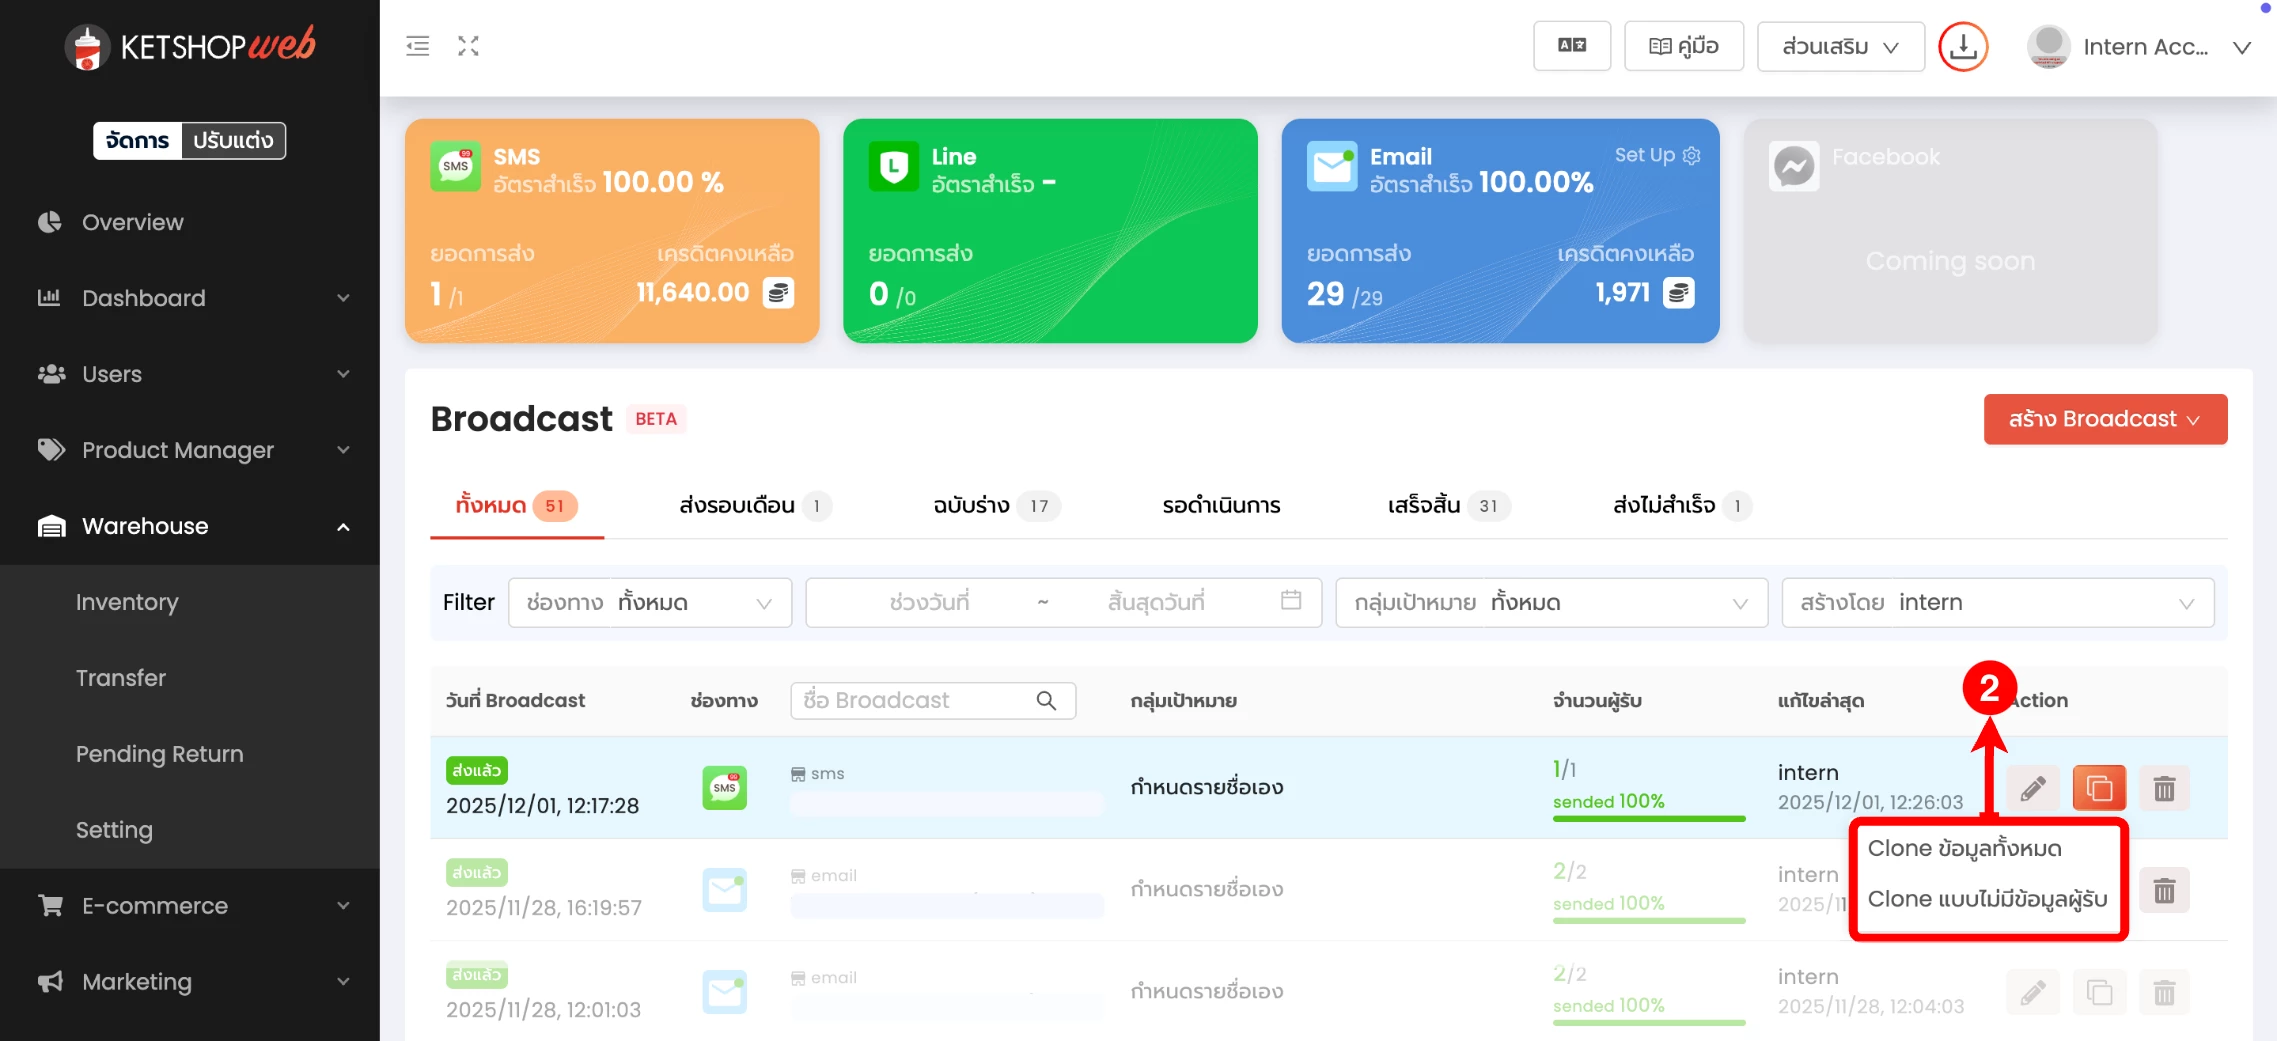
Task: Open Email Set Up gear settings
Action: (x=1691, y=155)
